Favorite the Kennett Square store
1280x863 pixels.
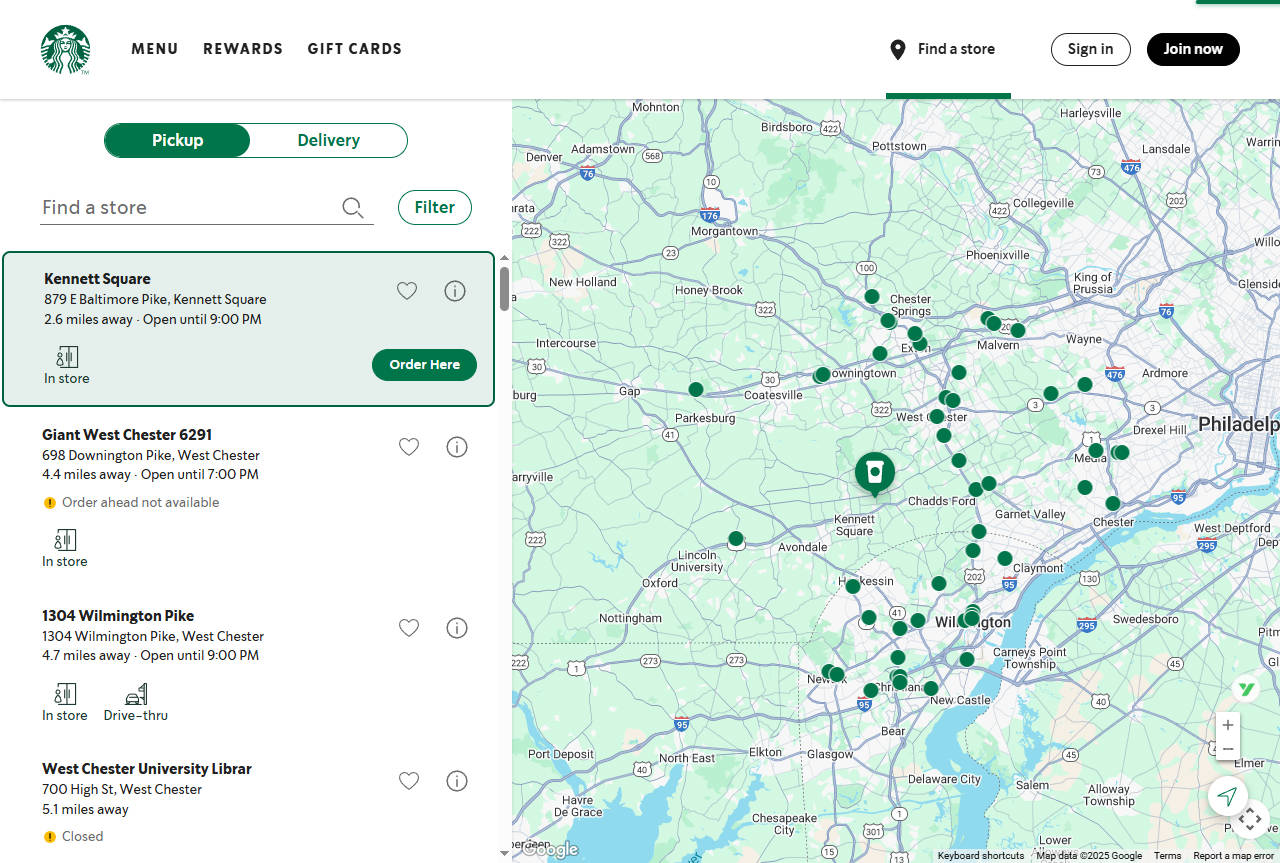(x=407, y=291)
